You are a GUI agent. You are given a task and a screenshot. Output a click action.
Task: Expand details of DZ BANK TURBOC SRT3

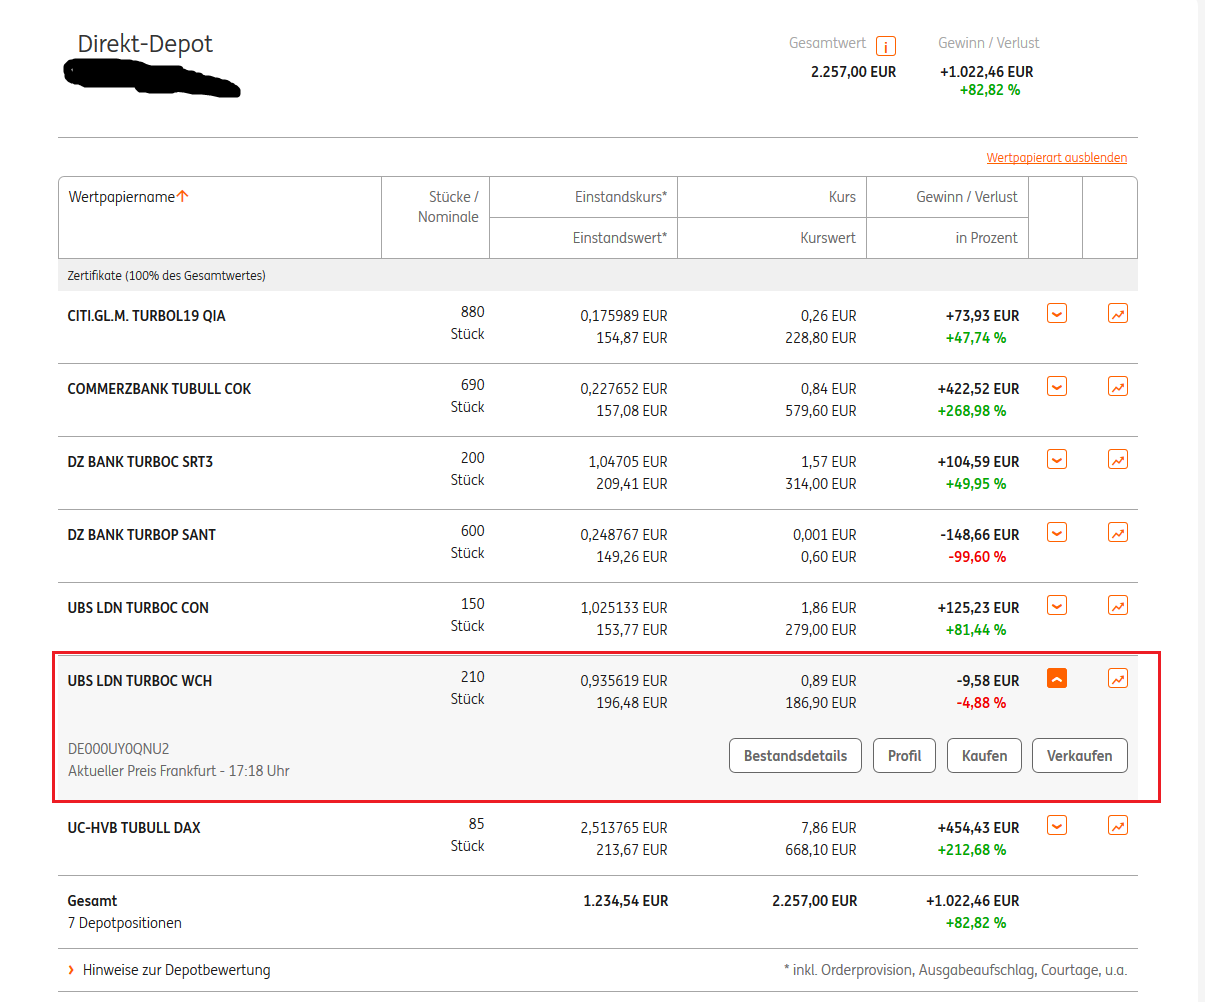(x=1057, y=460)
